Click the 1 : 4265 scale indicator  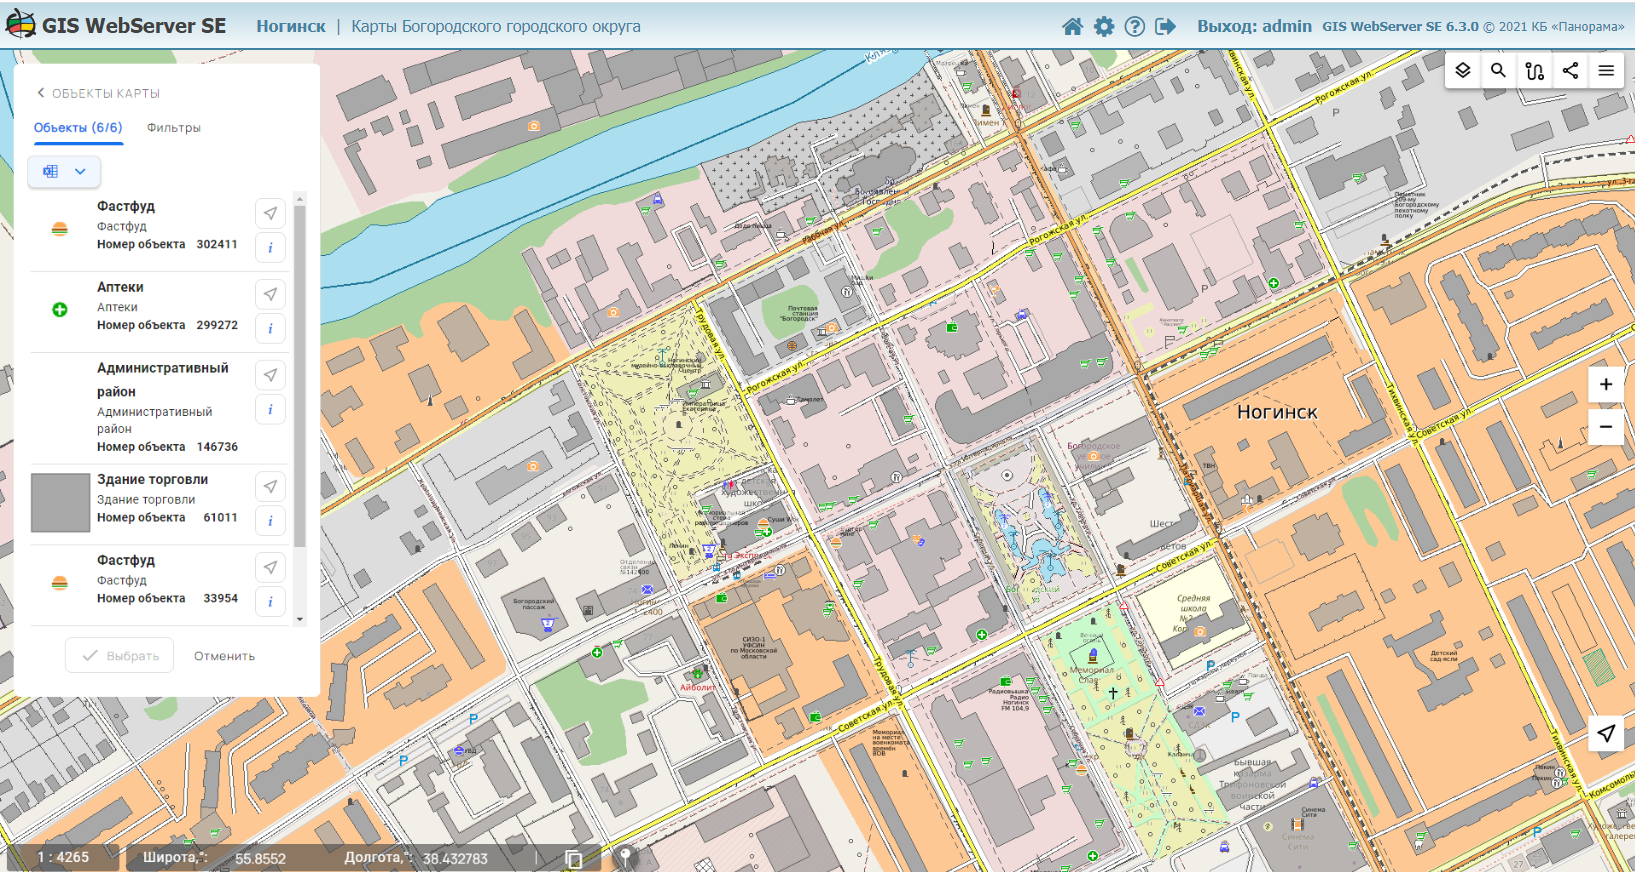pyautogui.click(x=63, y=858)
